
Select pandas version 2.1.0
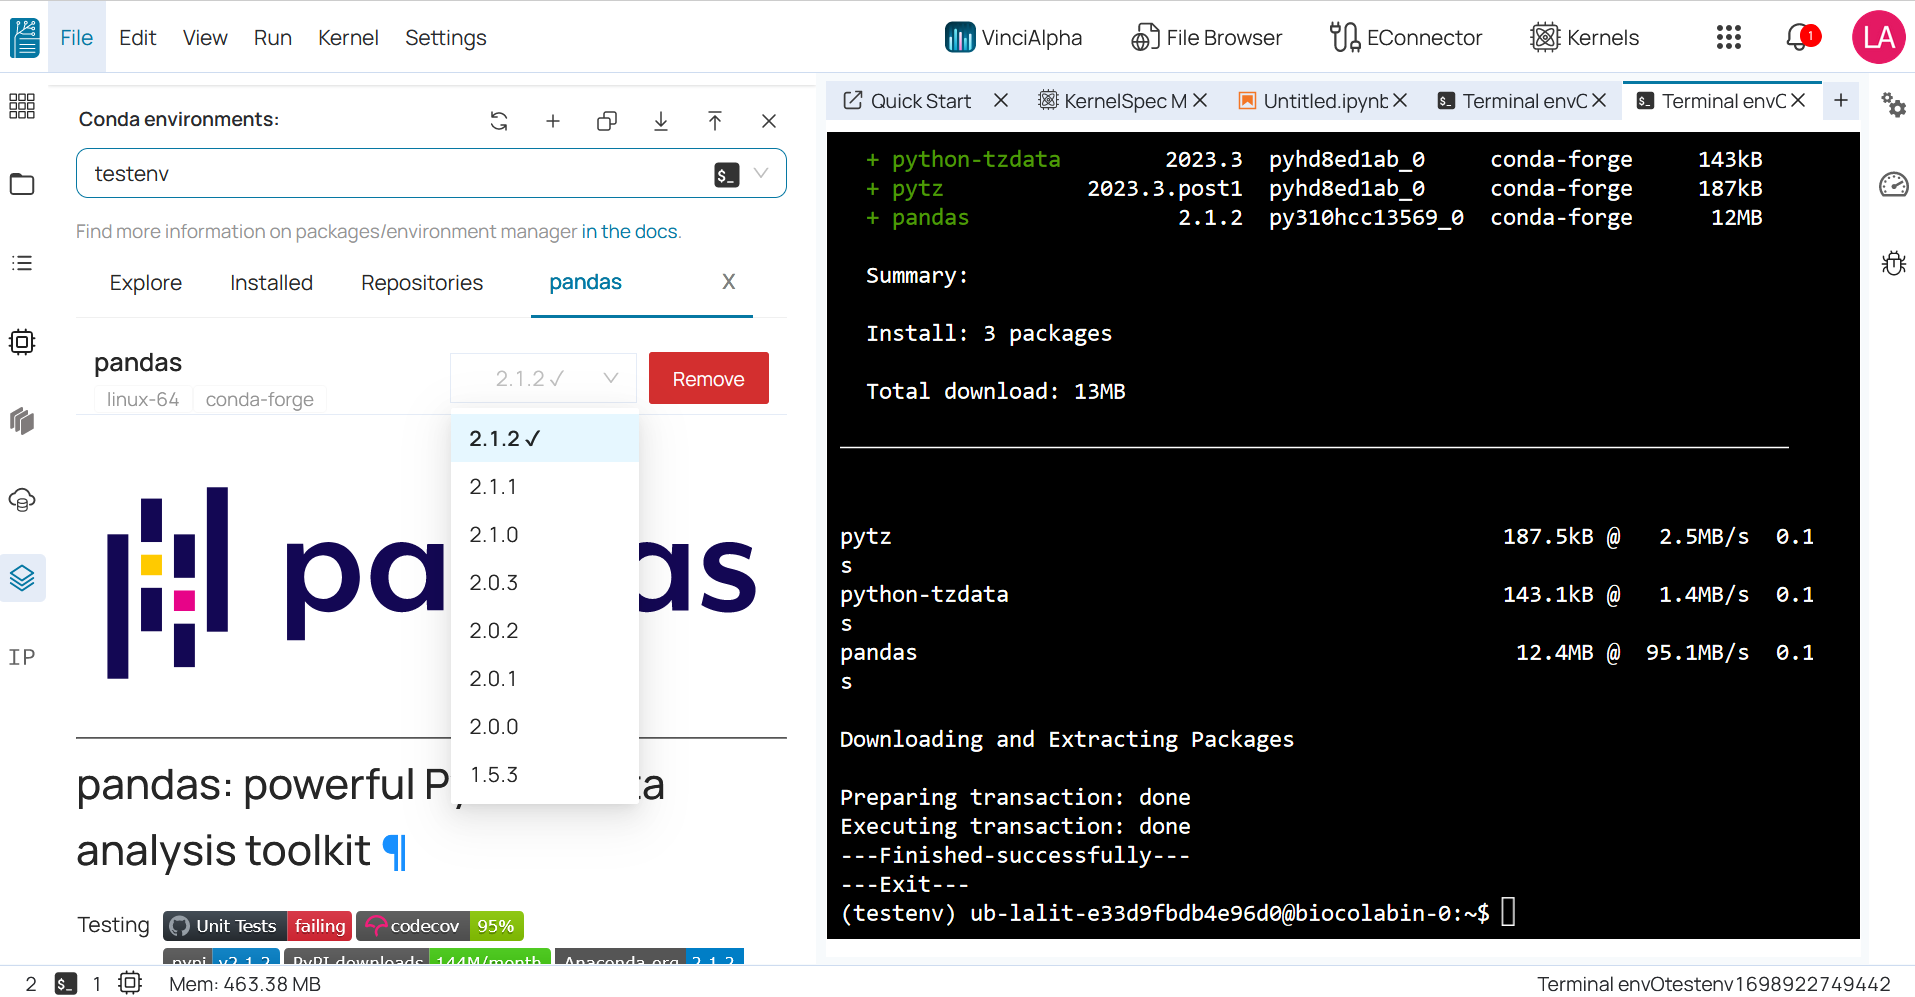click(x=545, y=534)
